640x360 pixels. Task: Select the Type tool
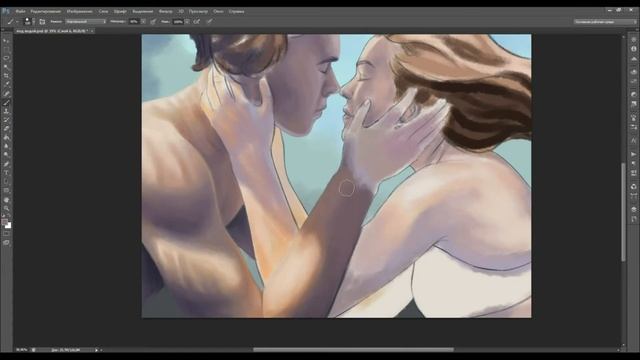pyautogui.click(x=6, y=173)
